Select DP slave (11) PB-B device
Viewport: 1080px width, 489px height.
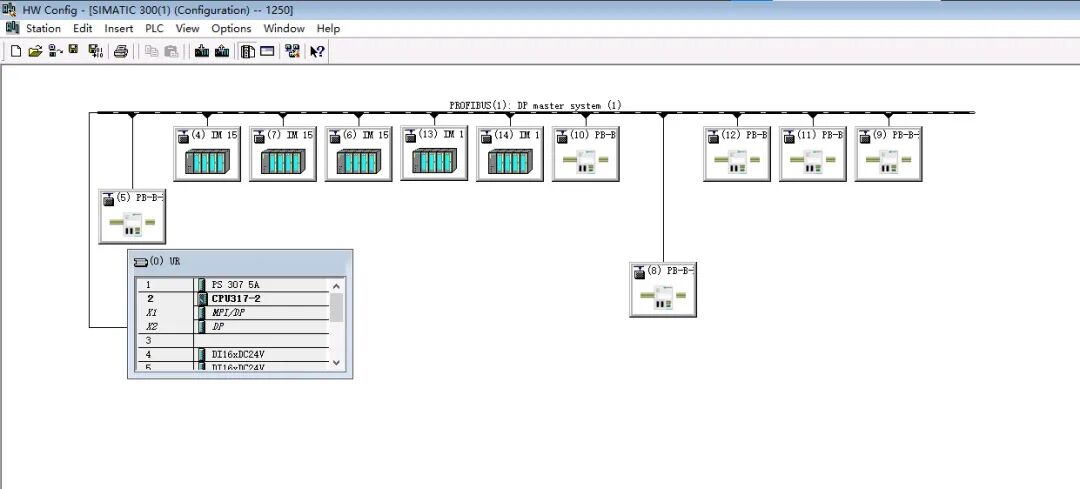tap(813, 154)
